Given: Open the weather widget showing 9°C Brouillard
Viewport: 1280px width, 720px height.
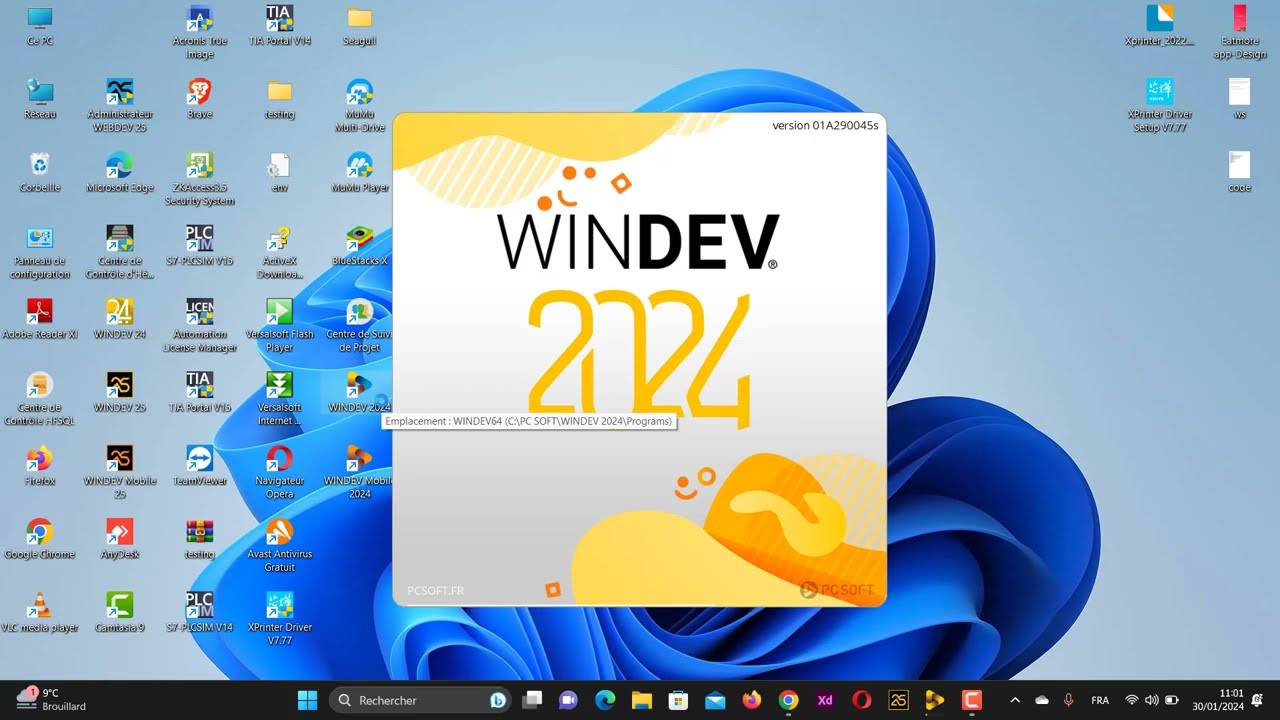Looking at the screenshot, I should pos(52,699).
